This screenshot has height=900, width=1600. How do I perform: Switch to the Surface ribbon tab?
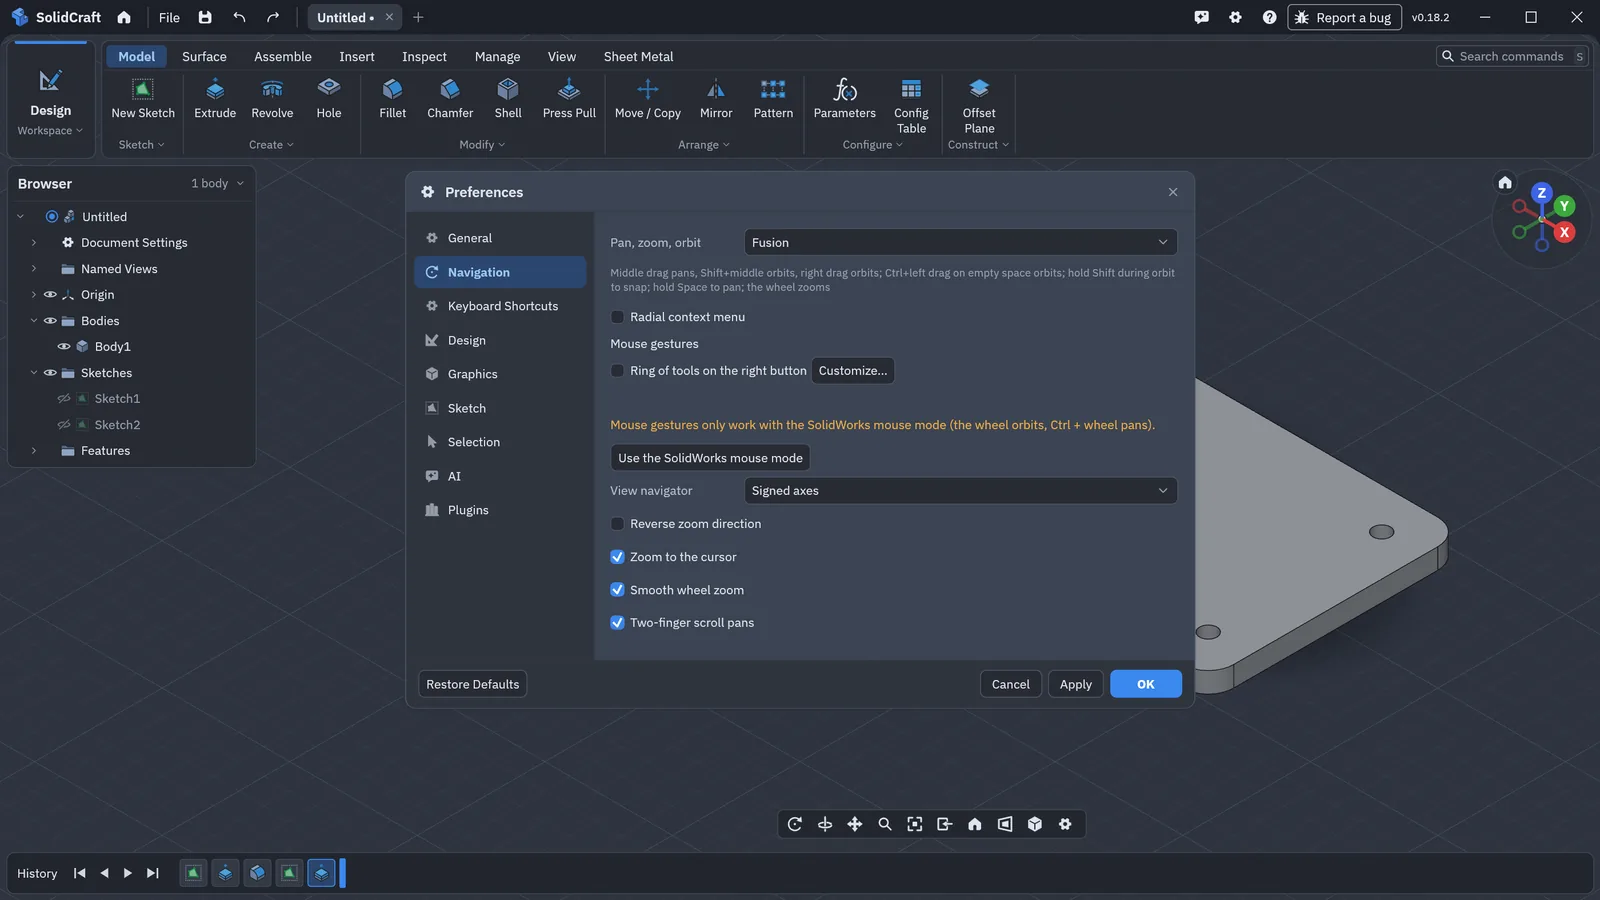204,57
